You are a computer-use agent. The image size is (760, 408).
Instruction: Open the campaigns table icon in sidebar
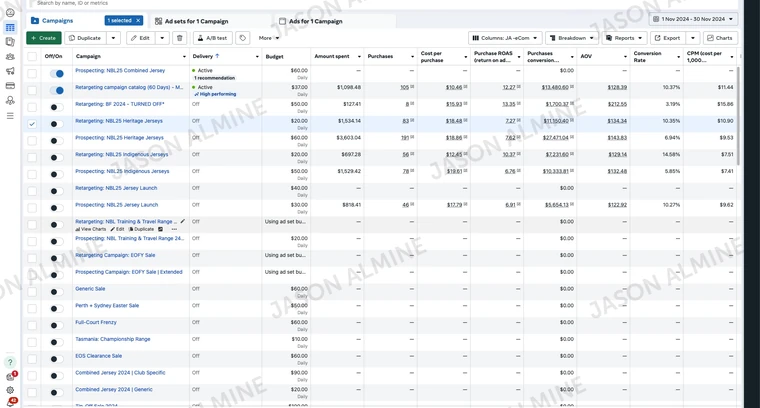point(10,28)
